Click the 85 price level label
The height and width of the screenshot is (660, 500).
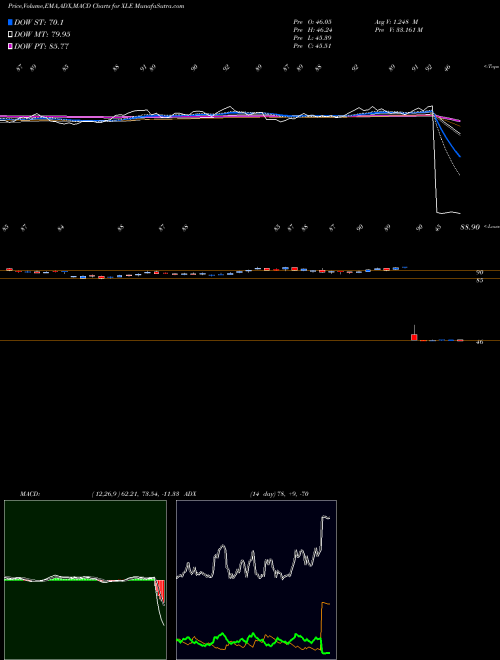coord(479,280)
